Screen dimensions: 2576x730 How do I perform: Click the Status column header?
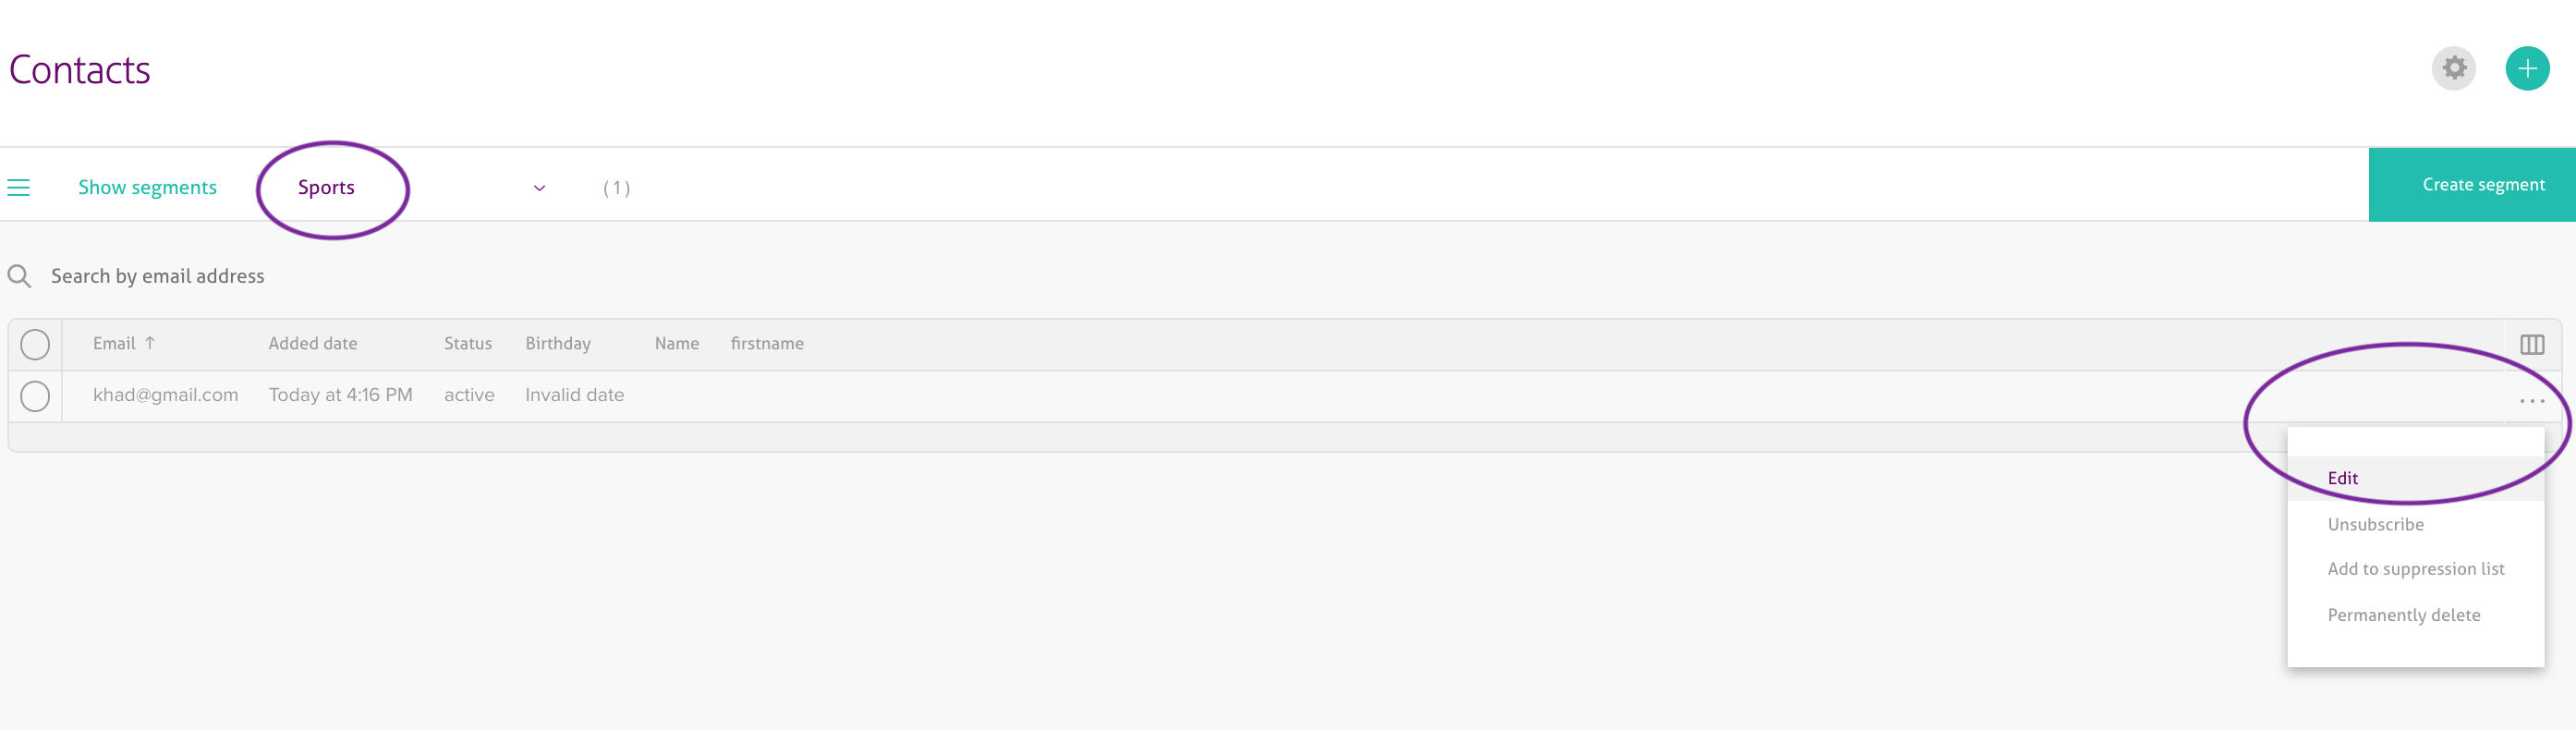pos(467,344)
